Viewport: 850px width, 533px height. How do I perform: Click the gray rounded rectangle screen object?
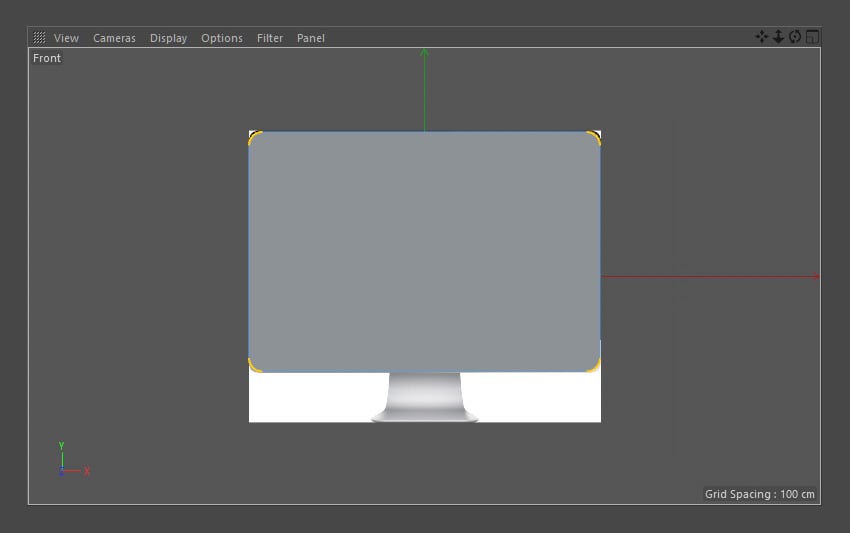pyautogui.click(x=424, y=252)
